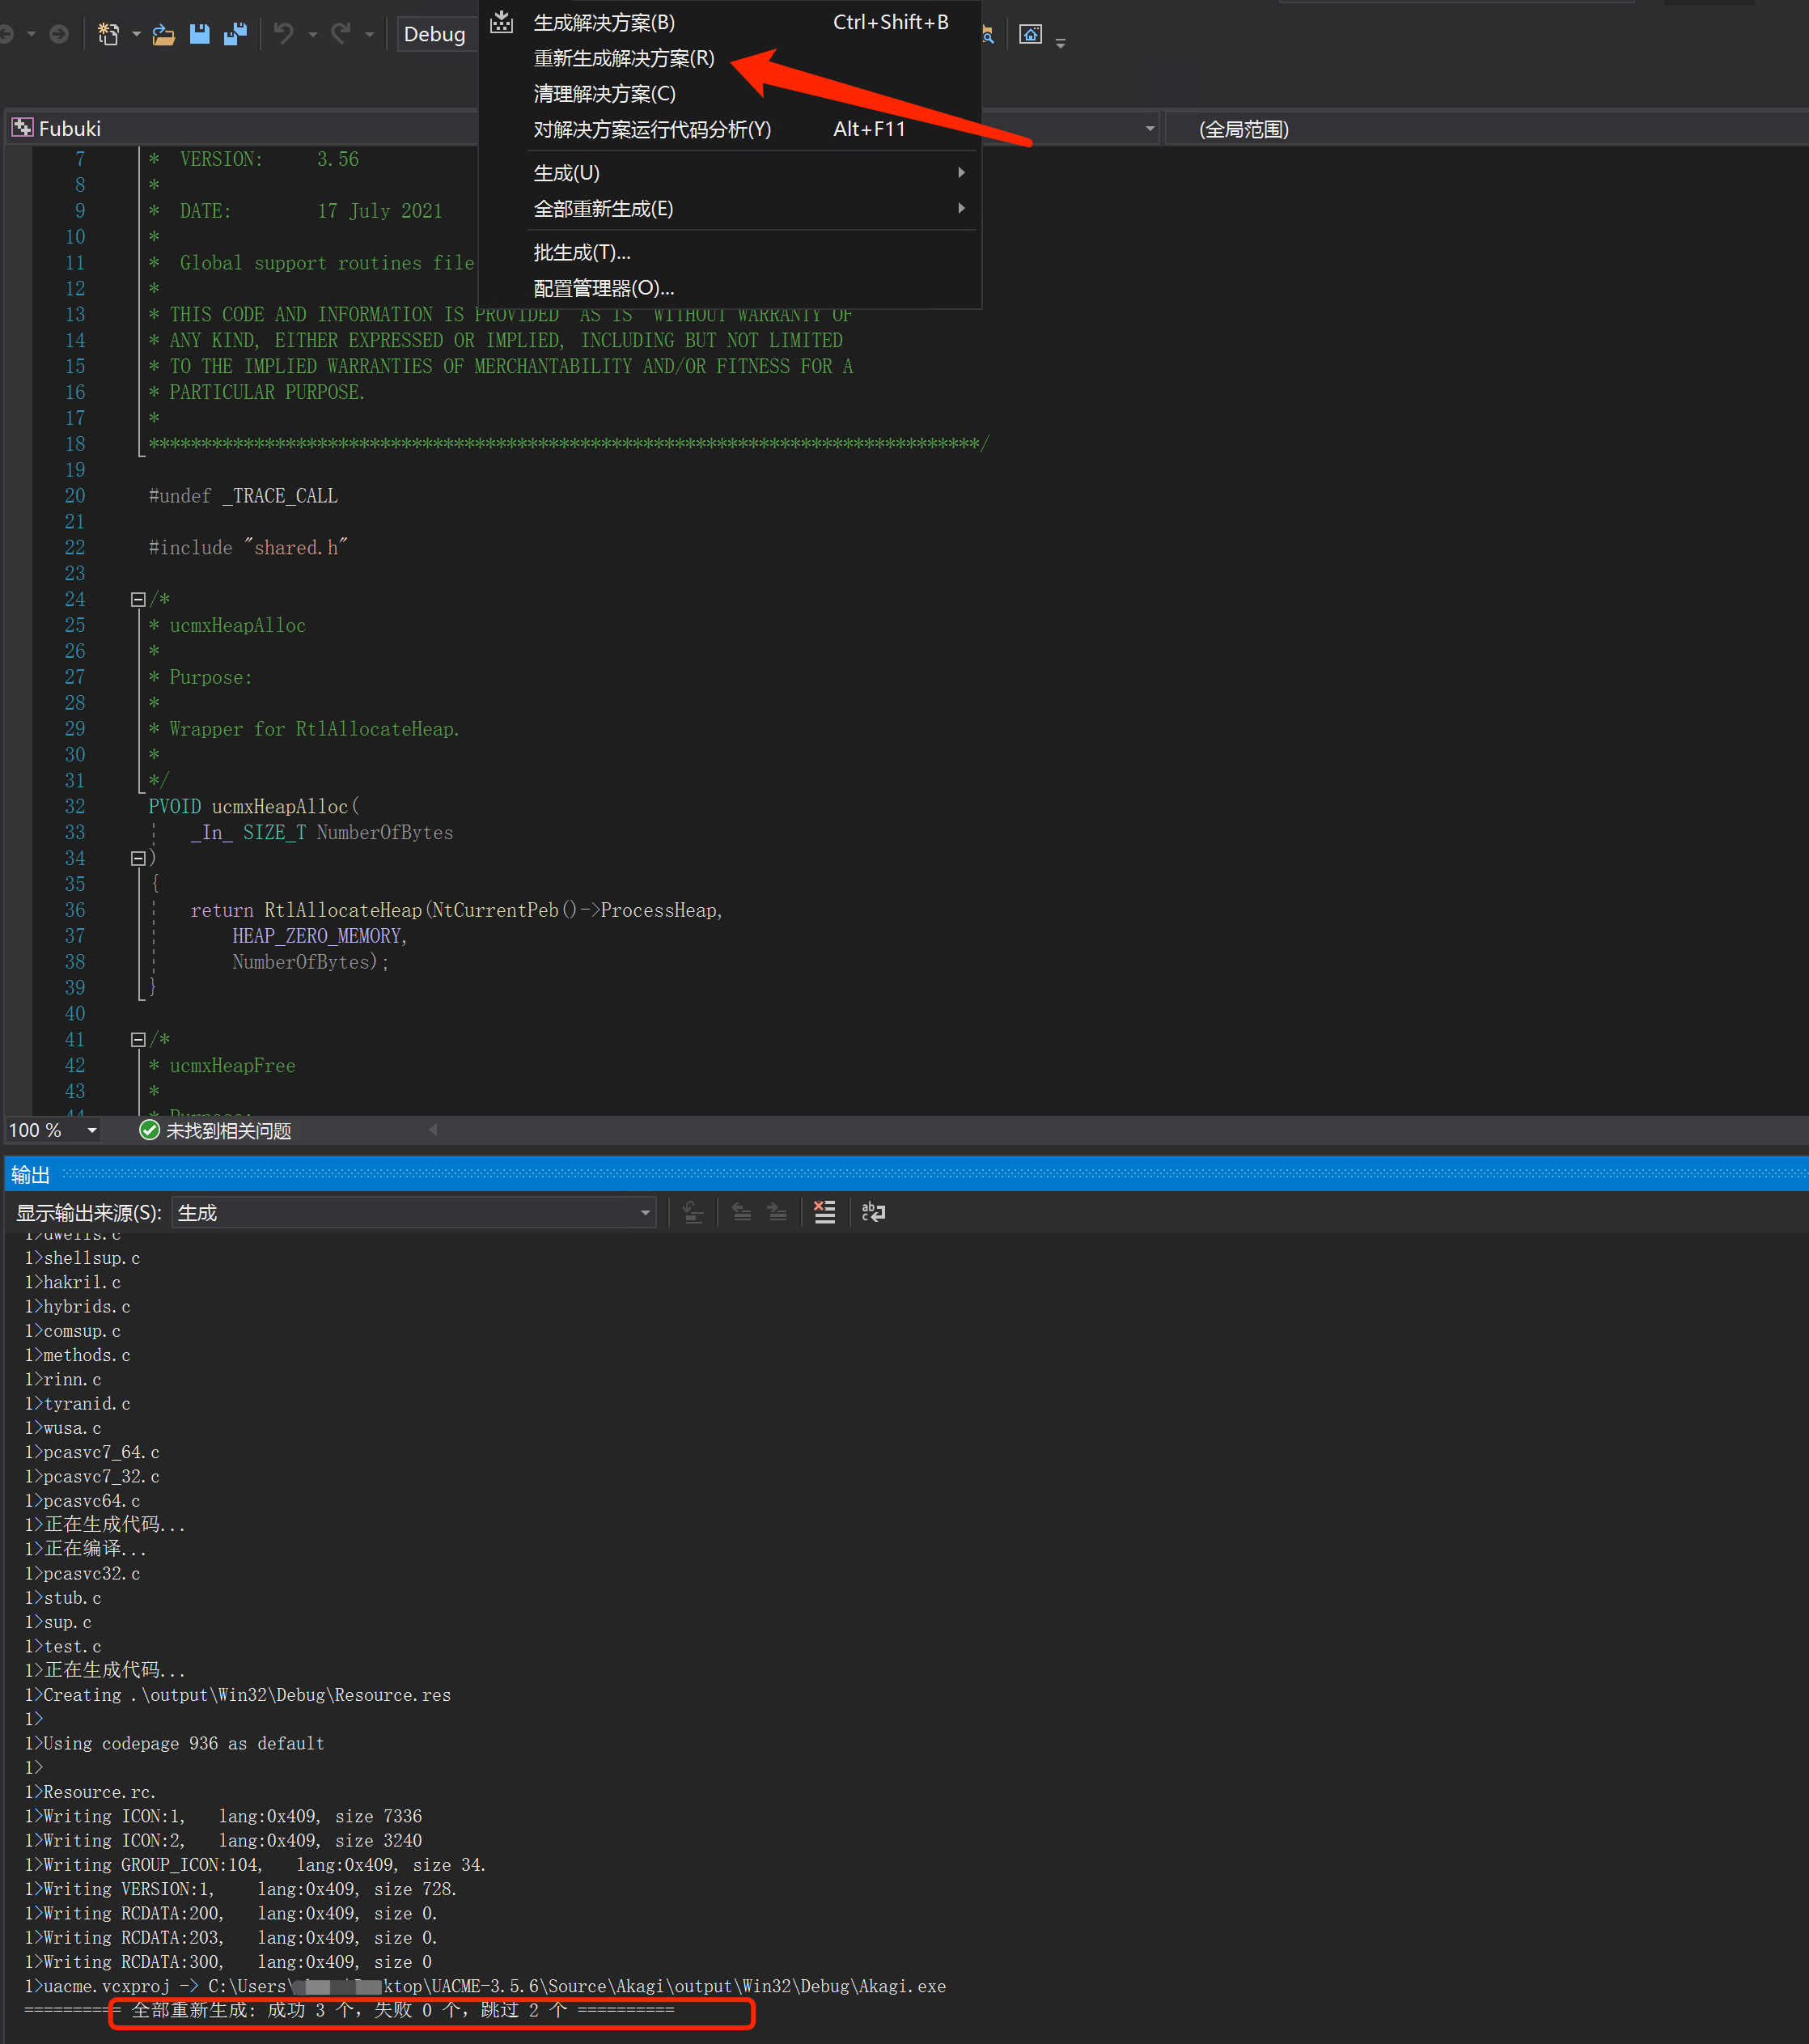Click the #include "shared.h" line

coord(248,548)
